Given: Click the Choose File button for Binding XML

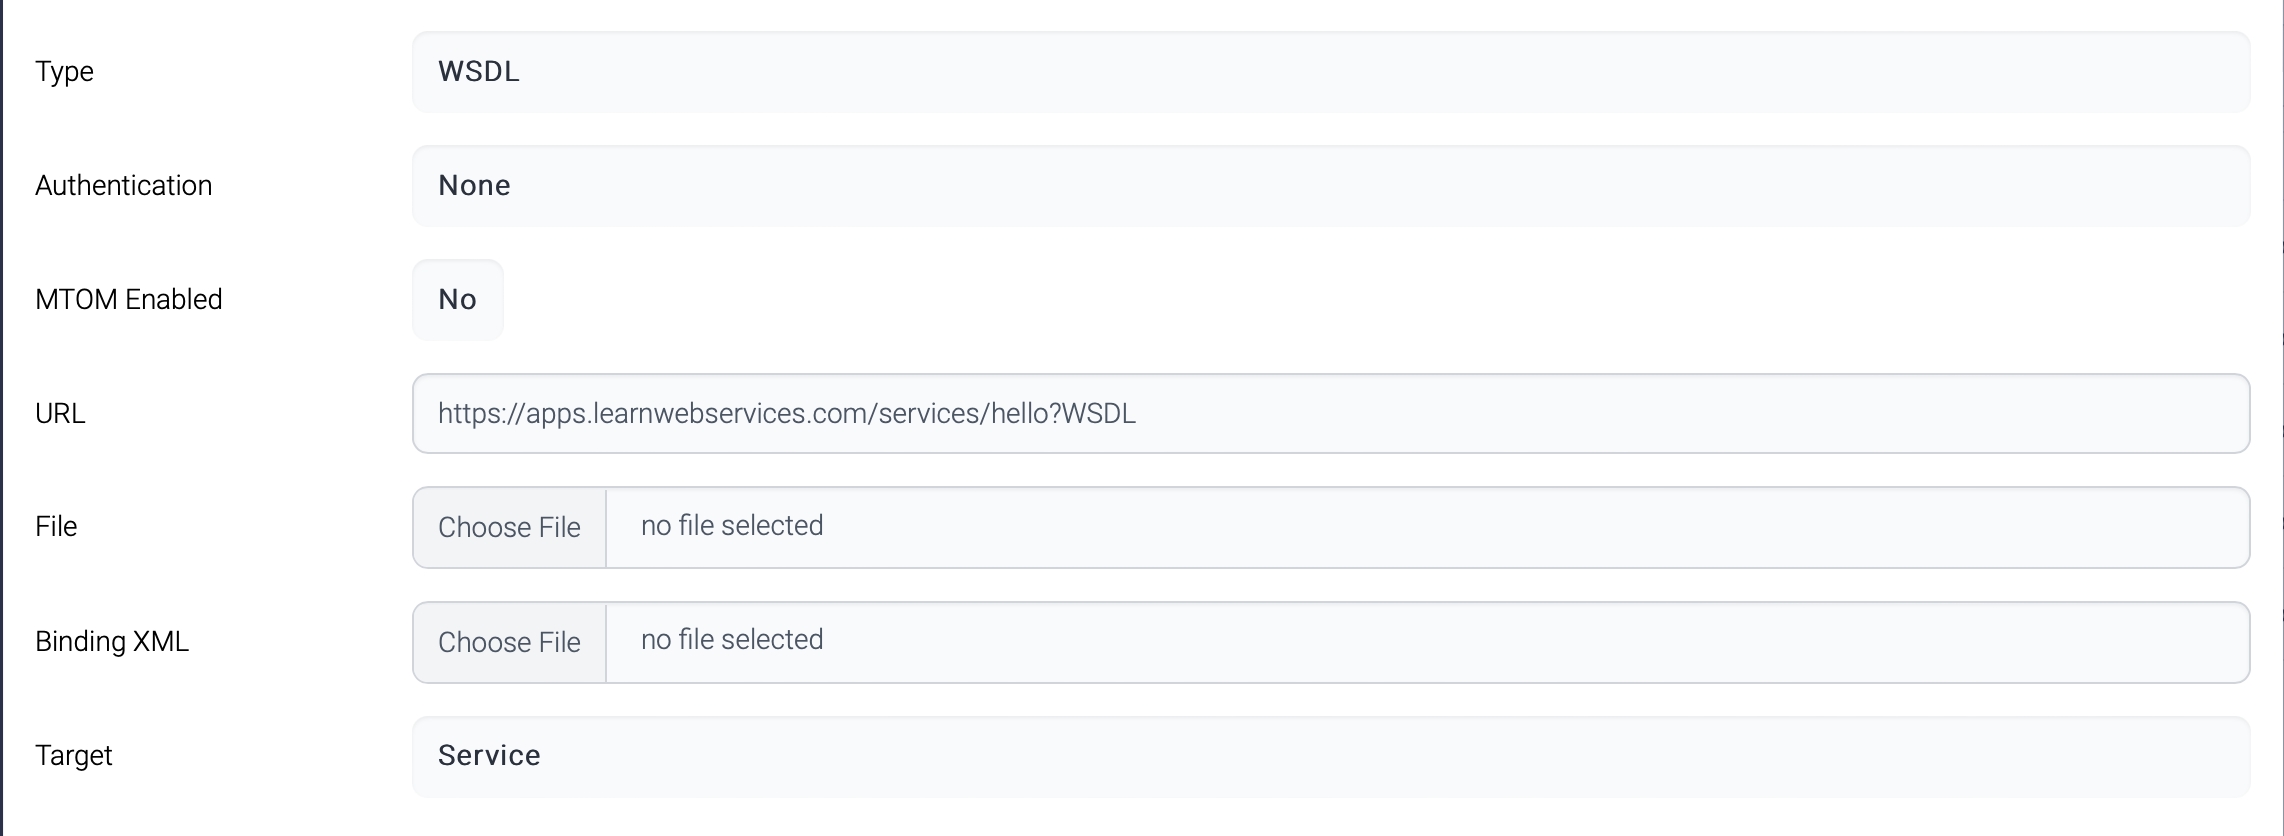Looking at the screenshot, I should [509, 642].
